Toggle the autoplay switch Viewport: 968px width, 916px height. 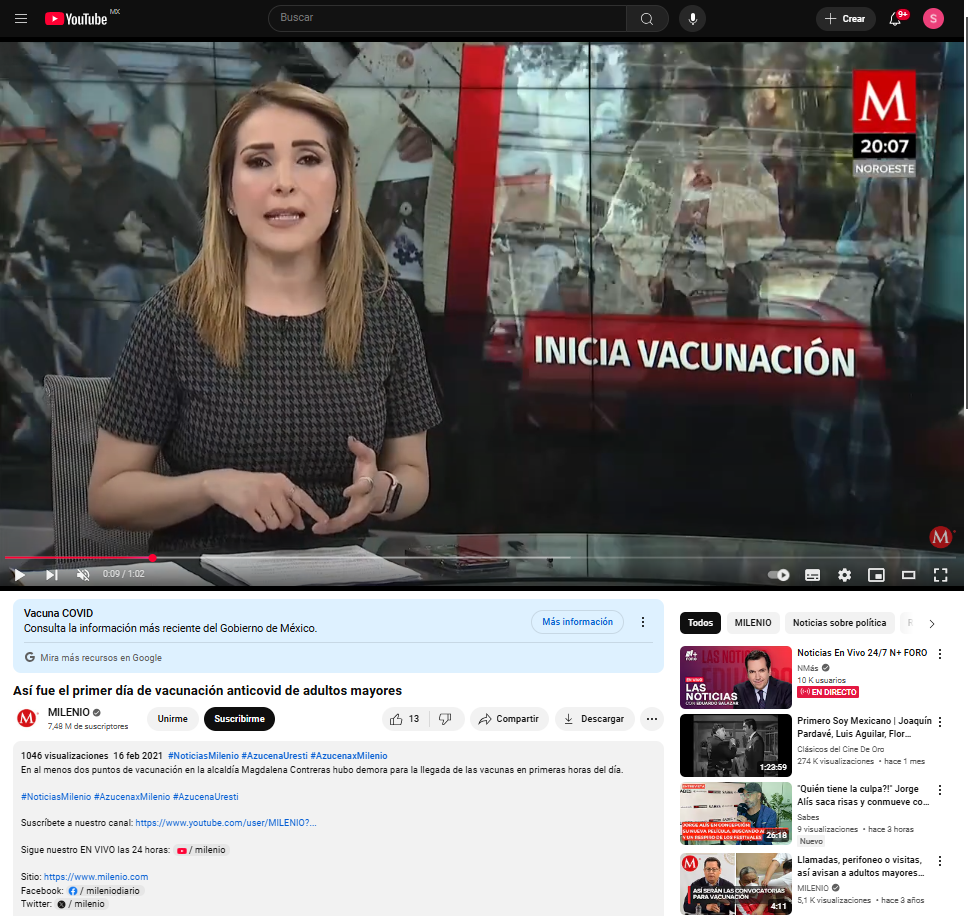click(x=779, y=575)
